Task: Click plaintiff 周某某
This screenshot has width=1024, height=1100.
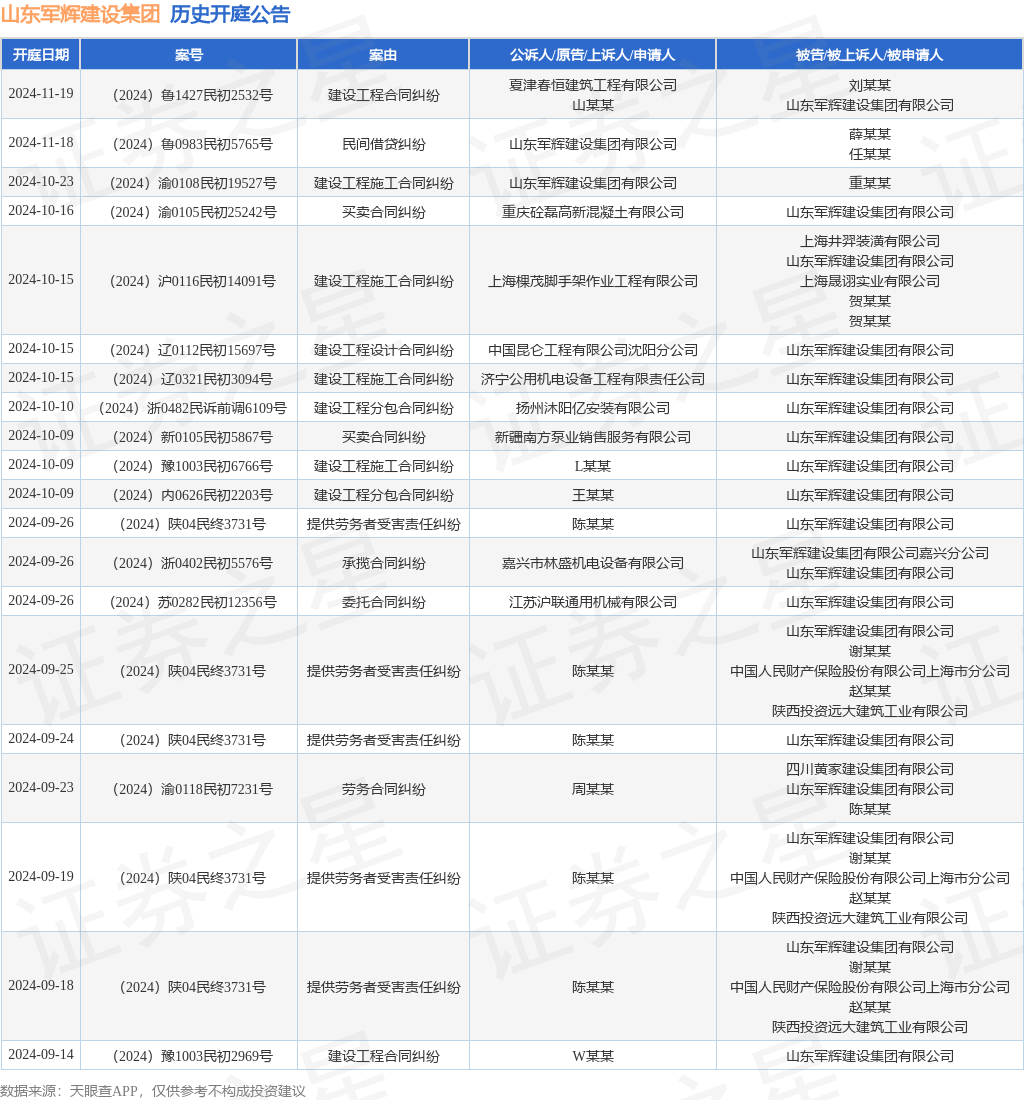Action: (x=593, y=789)
